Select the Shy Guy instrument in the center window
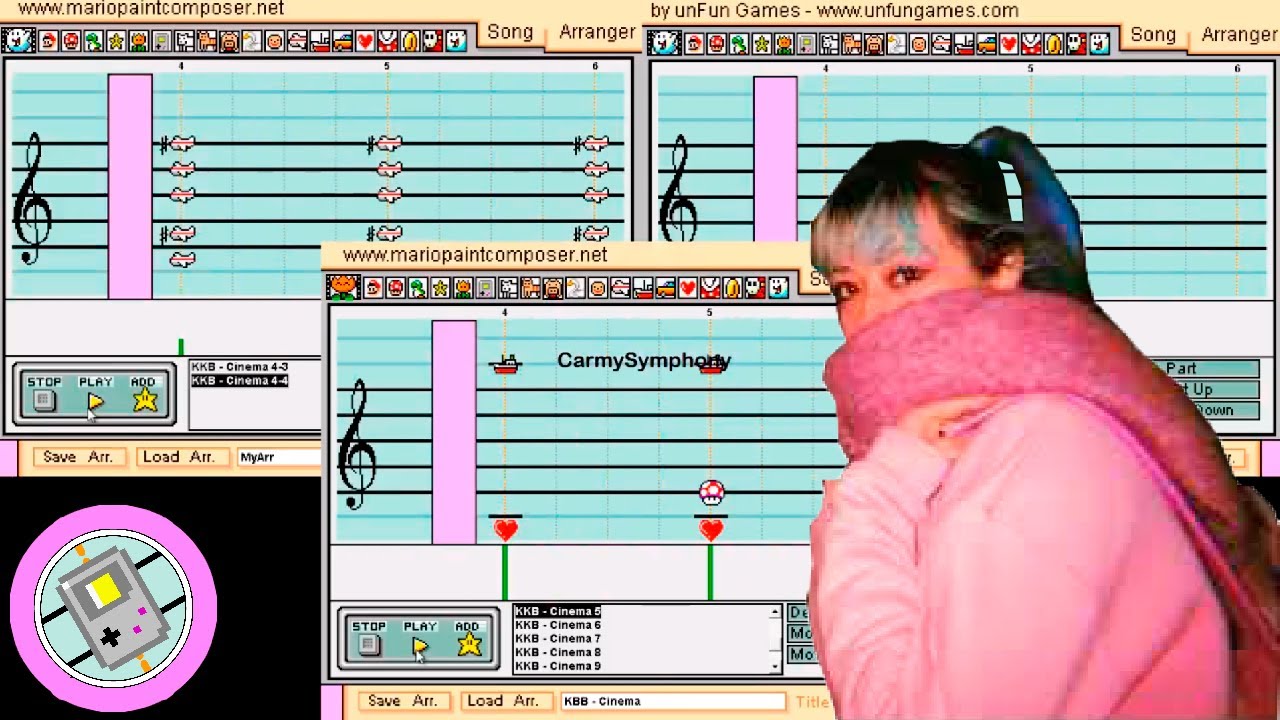The image size is (1280, 720). tap(755, 288)
